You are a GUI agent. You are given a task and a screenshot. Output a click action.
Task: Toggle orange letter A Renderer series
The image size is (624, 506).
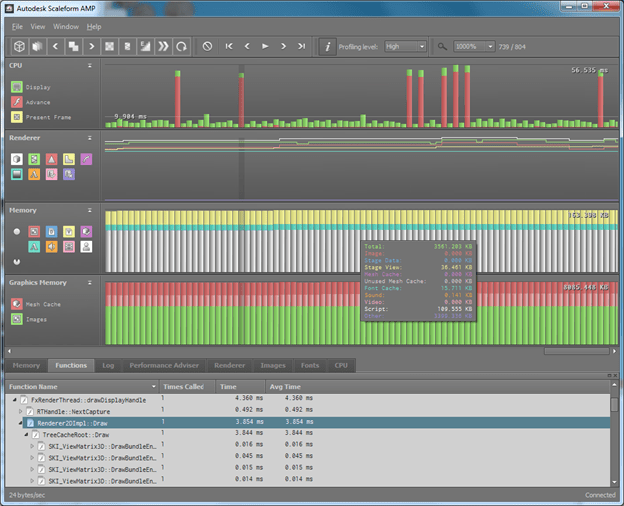click(x=34, y=174)
